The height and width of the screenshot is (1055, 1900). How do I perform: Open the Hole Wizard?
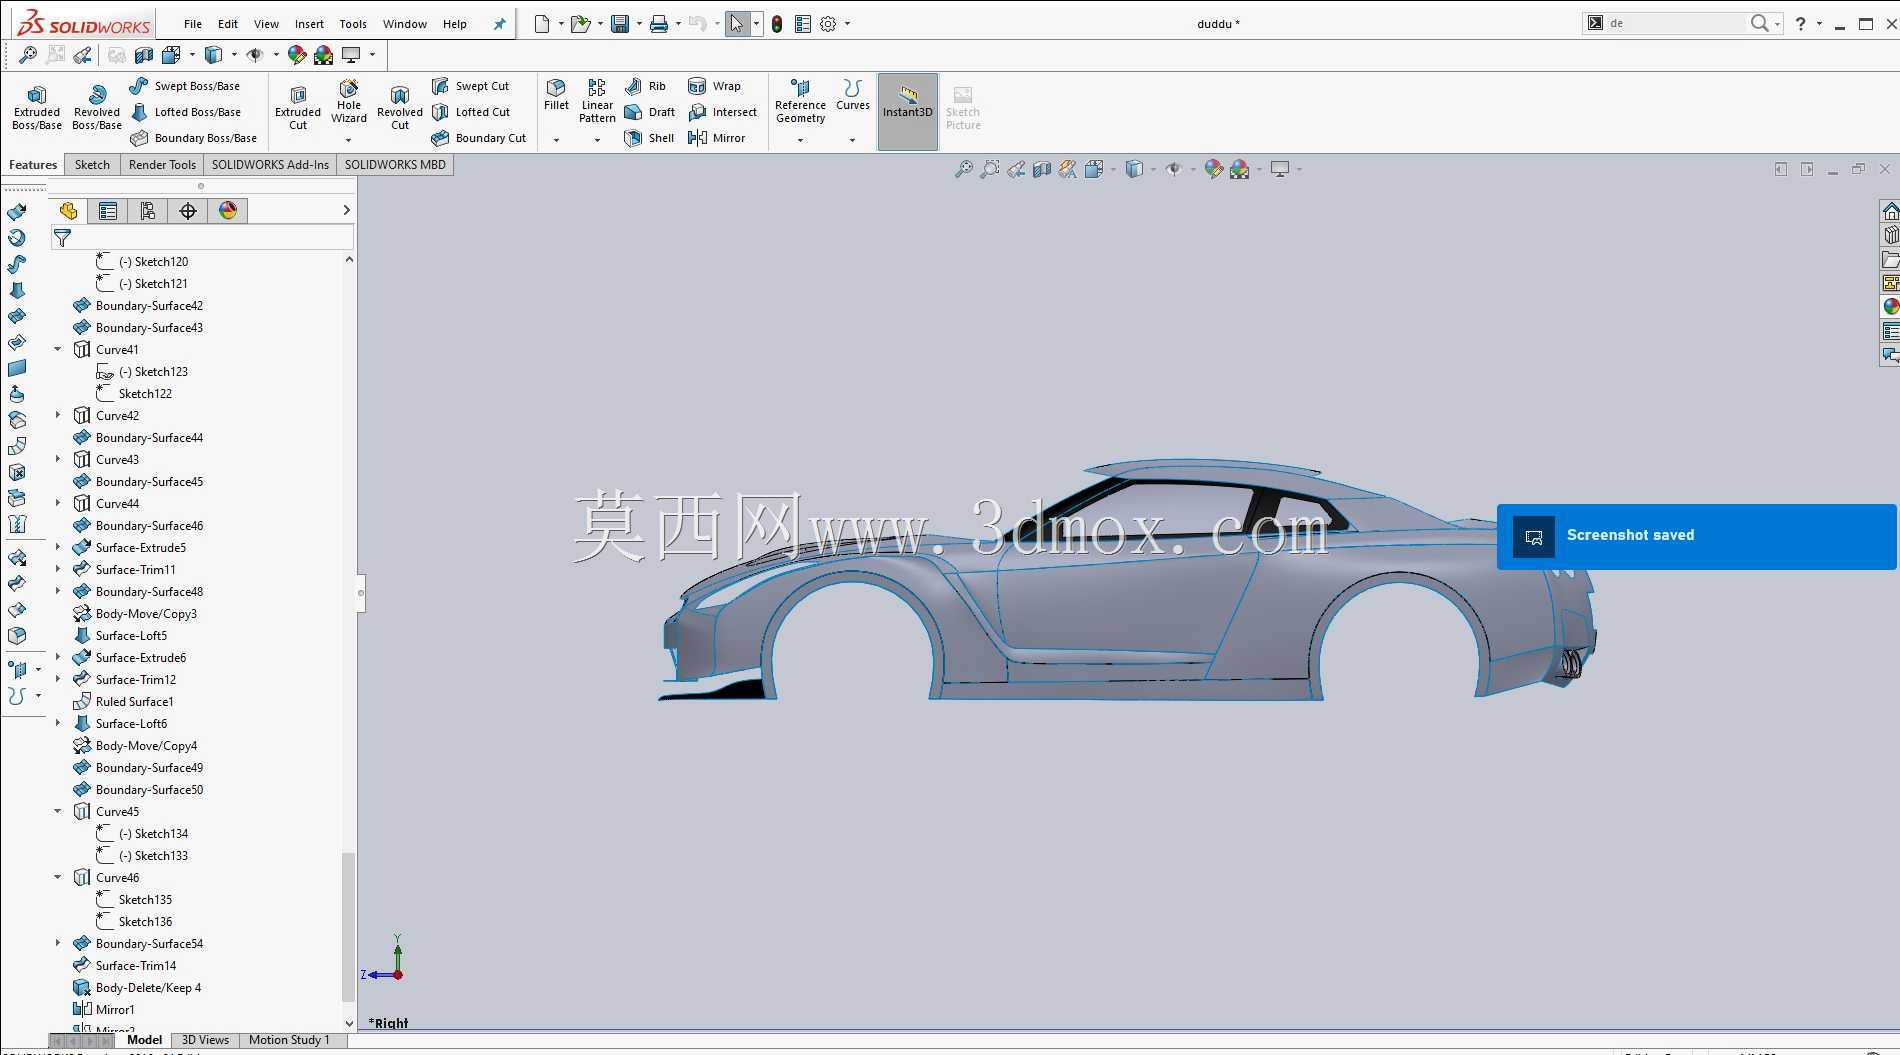[x=349, y=102]
